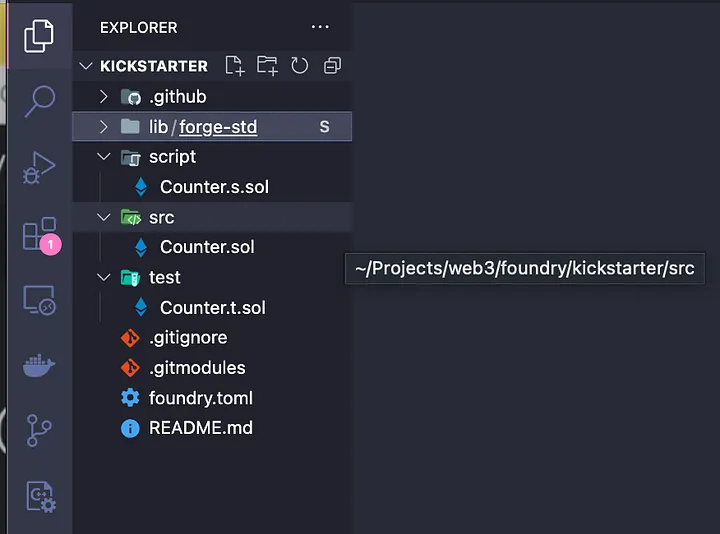This screenshot has height=534, width=720.
Task: Collapse all folders in Explorer
Action: [332, 66]
